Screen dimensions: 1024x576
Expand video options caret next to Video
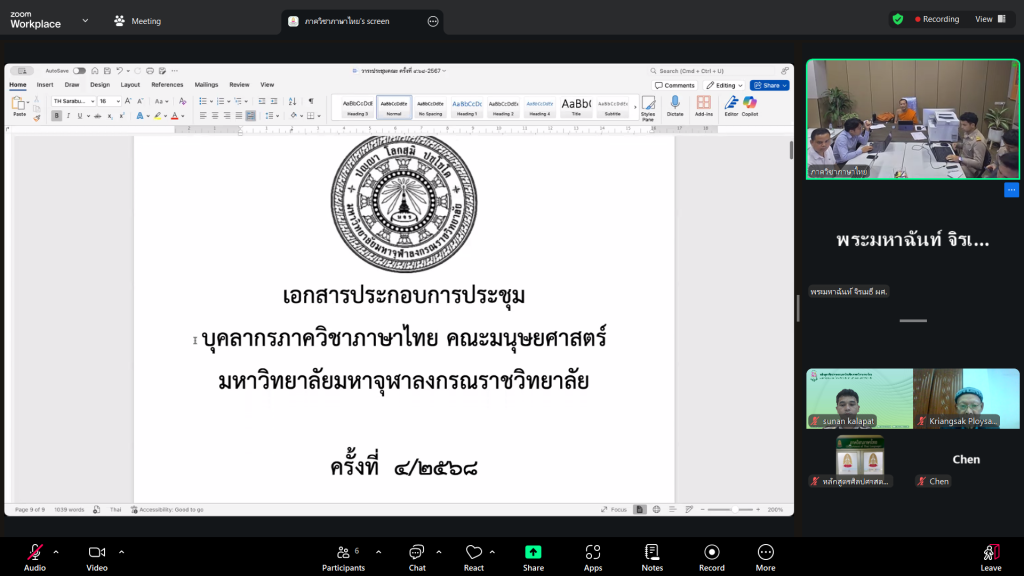[121, 552]
